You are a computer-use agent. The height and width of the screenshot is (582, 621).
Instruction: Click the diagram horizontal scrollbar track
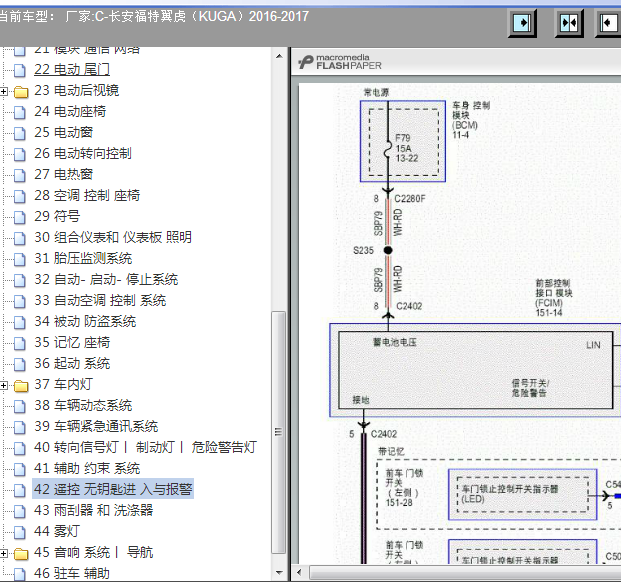point(465,572)
